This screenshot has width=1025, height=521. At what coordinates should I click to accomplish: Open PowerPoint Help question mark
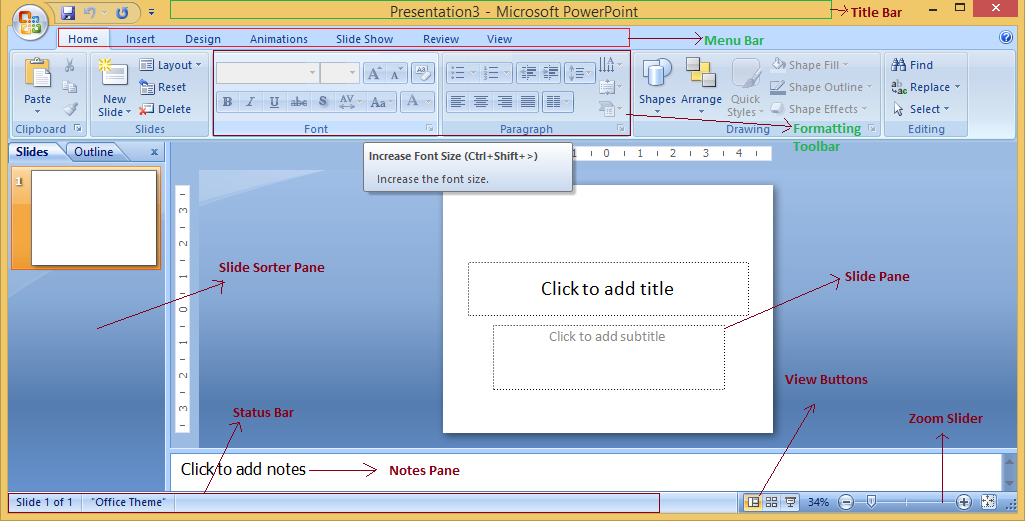(1006, 37)
